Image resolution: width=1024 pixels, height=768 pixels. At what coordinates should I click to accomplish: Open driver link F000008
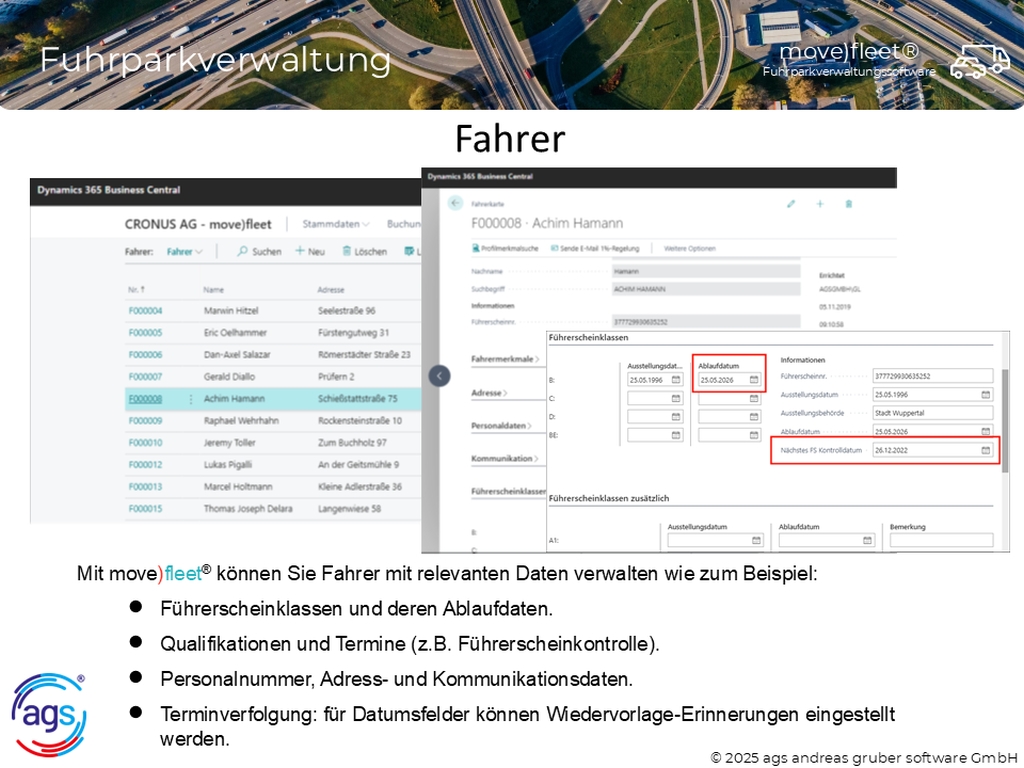(145, 399)
